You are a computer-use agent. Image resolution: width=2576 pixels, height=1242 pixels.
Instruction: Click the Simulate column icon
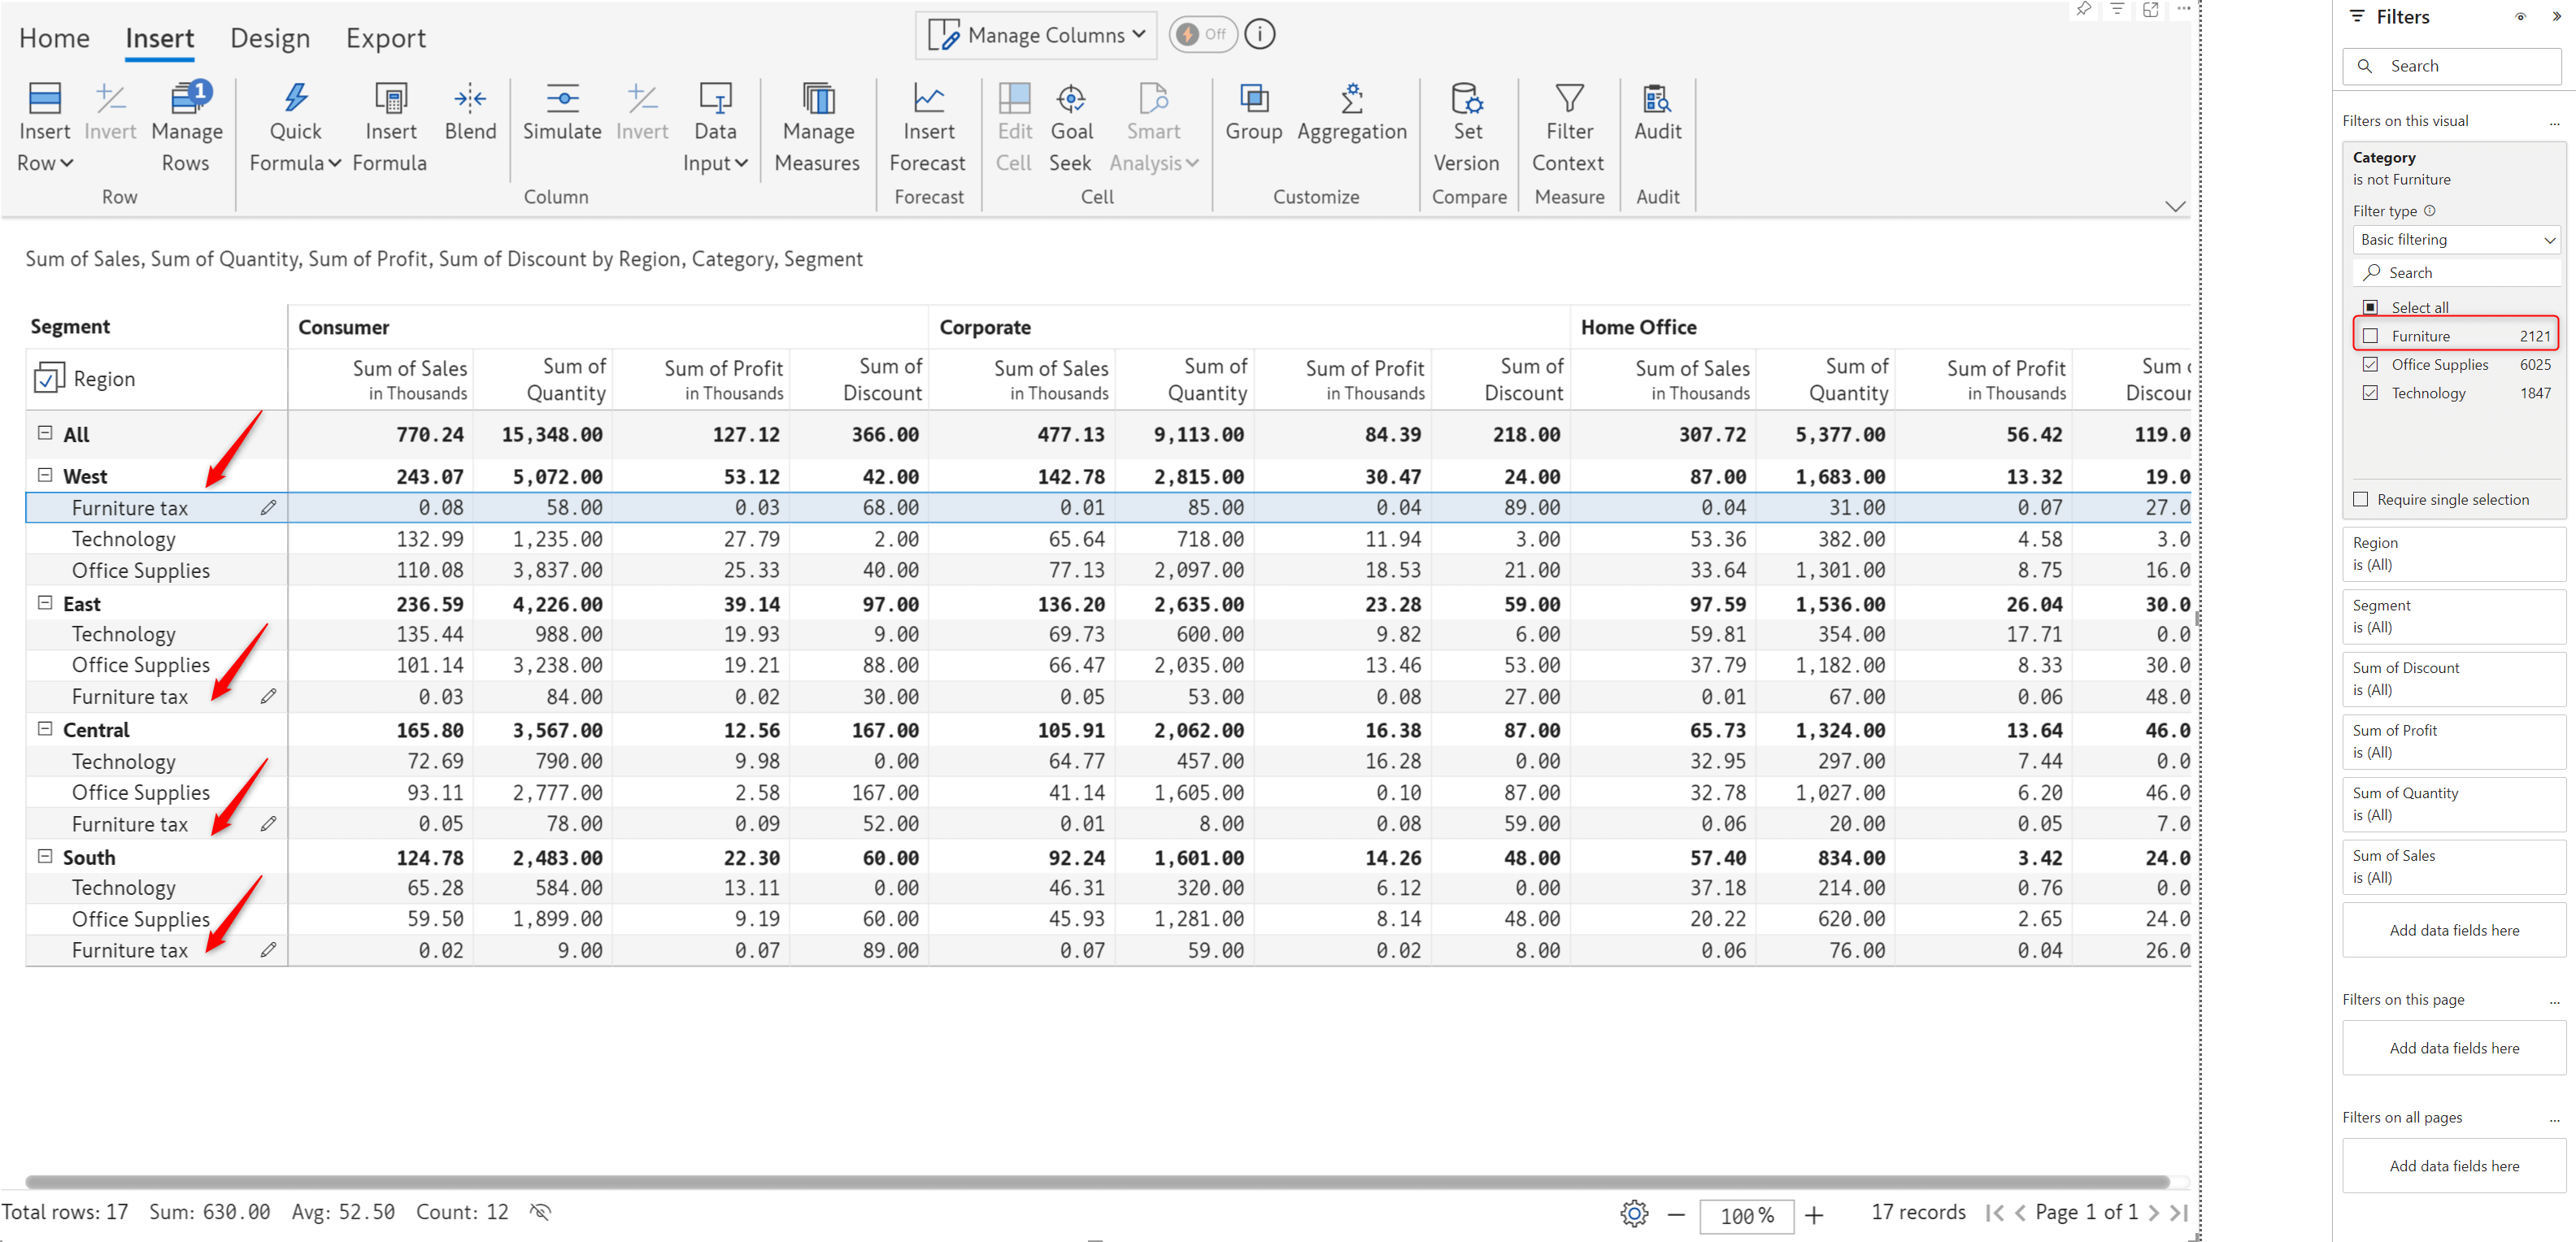[562, 99]
